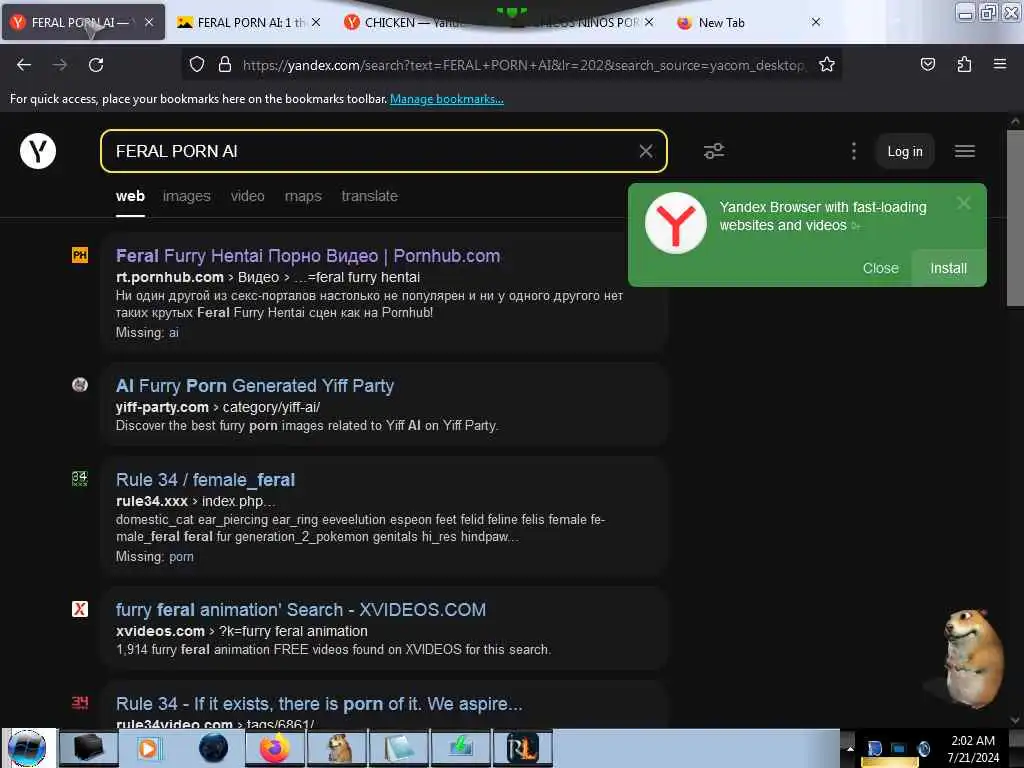Close the first FERAL PORN AI tab

(x=149, y=22)
